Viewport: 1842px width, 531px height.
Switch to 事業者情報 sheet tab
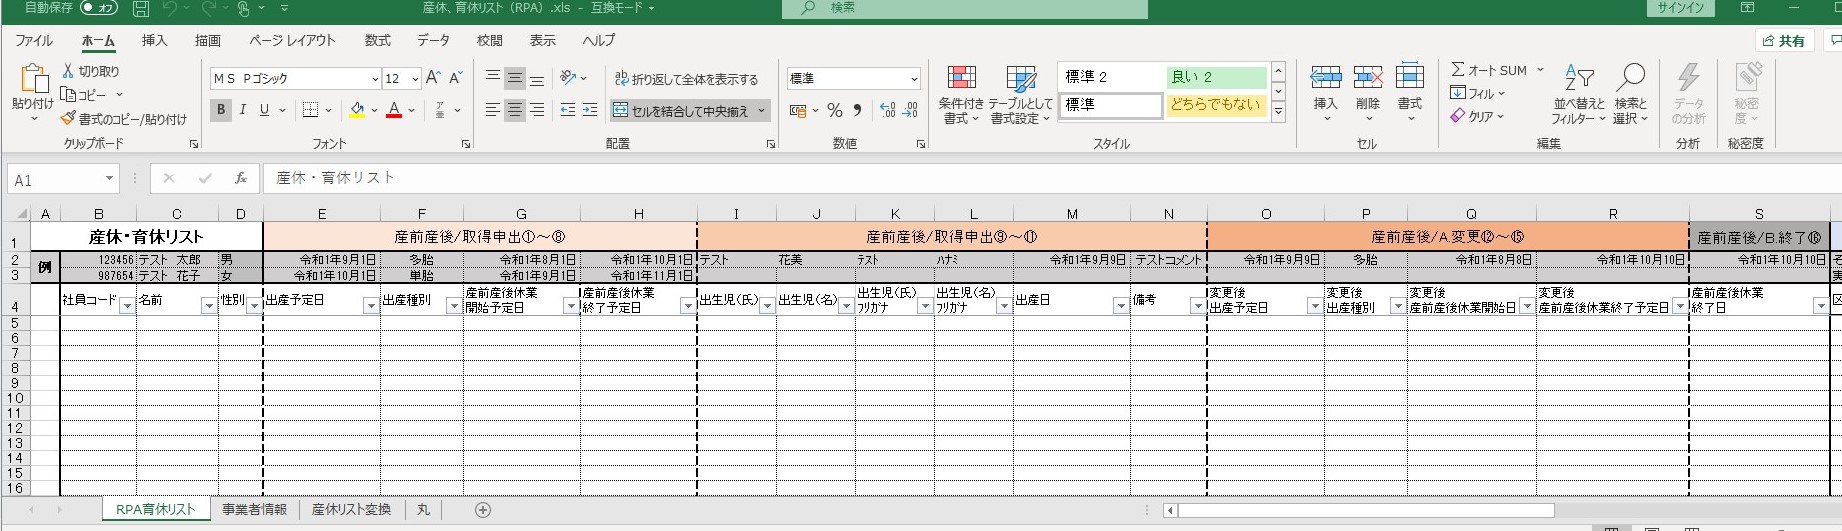[254, 510]
